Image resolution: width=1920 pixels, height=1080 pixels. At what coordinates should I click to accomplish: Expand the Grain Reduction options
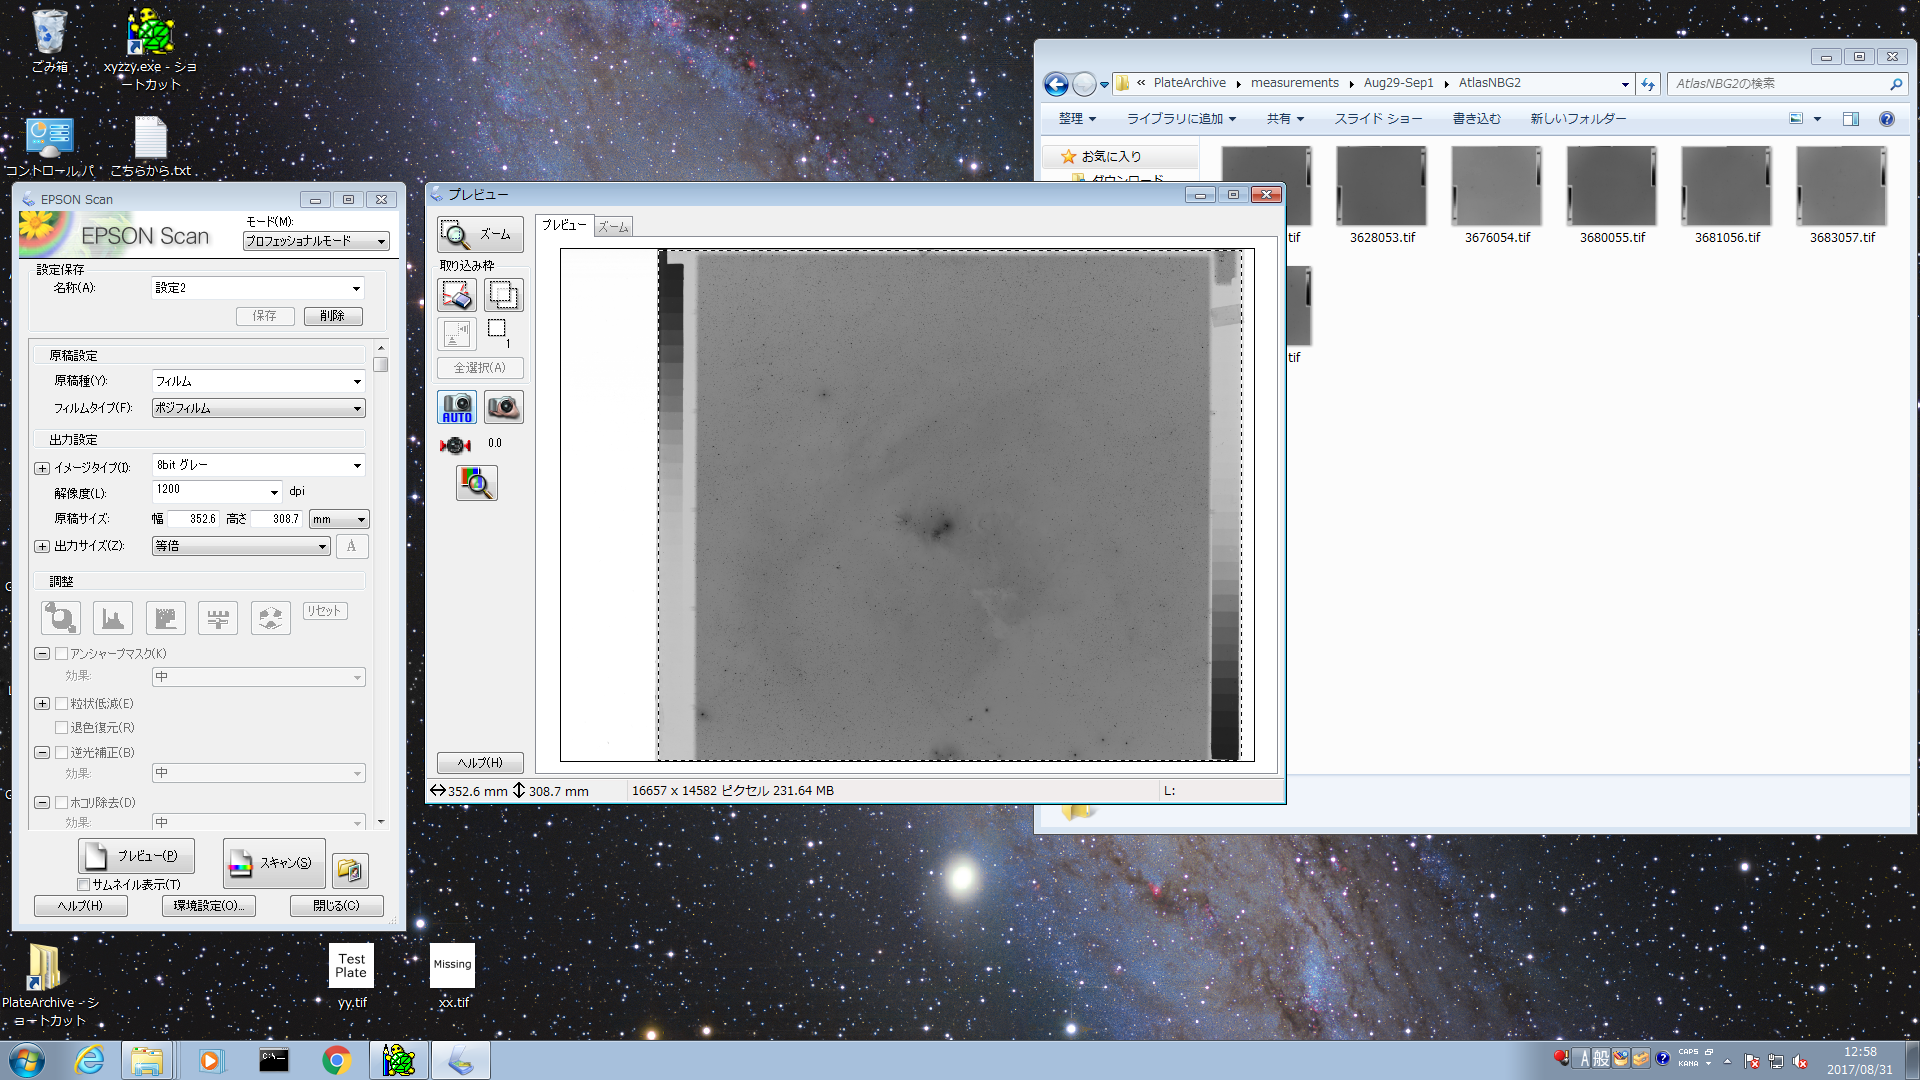(42, 703)
